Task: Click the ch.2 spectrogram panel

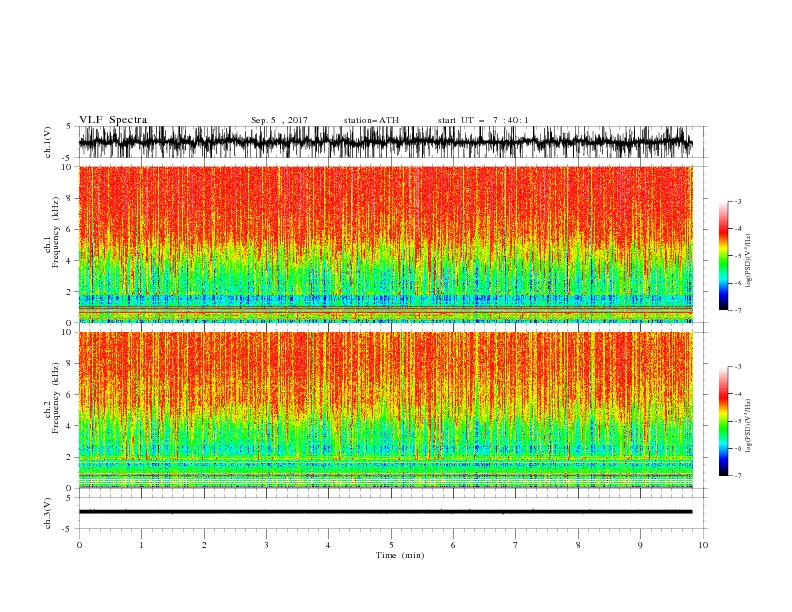Action: pos(385,410)
